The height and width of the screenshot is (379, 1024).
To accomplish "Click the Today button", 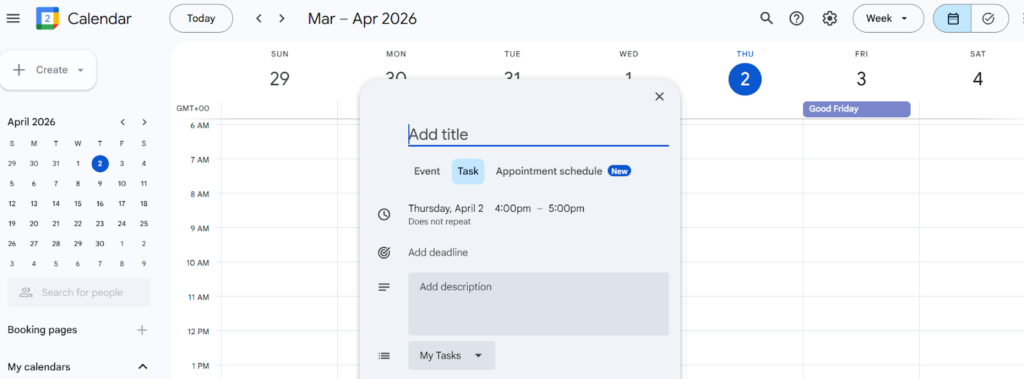I will coord(201,18).
